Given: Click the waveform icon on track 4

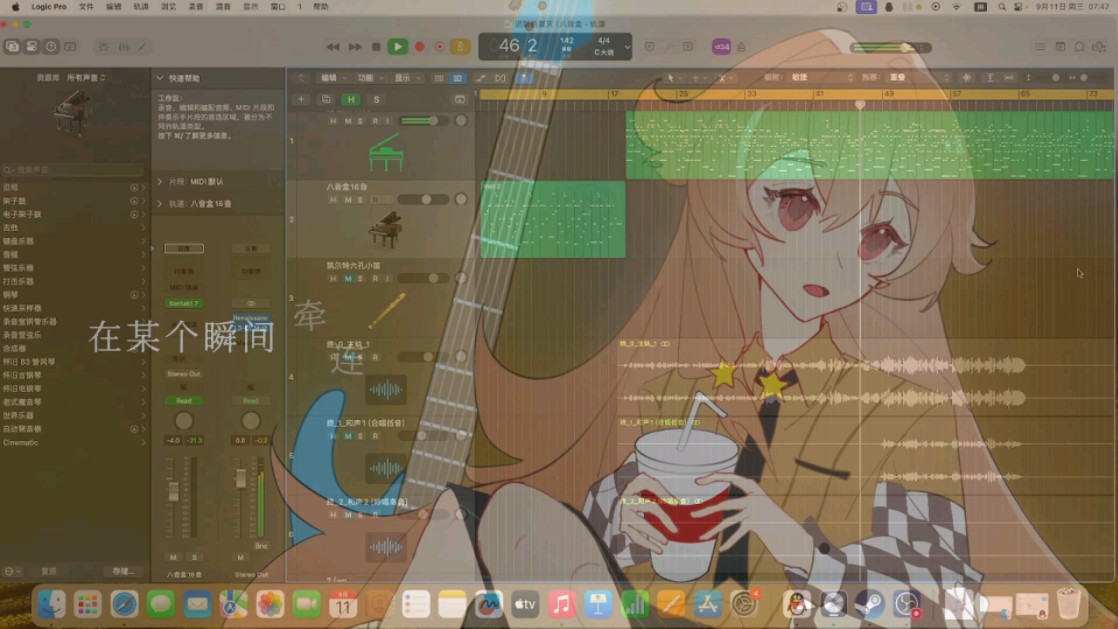Looking at the screenshot, I should [x=386, y=389].
